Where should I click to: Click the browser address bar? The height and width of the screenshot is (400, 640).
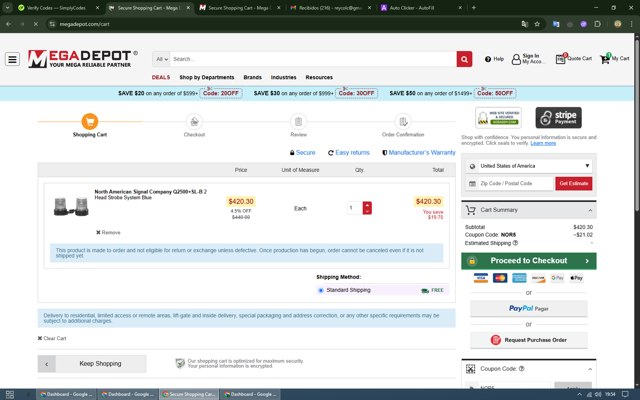tap(286, 24)
